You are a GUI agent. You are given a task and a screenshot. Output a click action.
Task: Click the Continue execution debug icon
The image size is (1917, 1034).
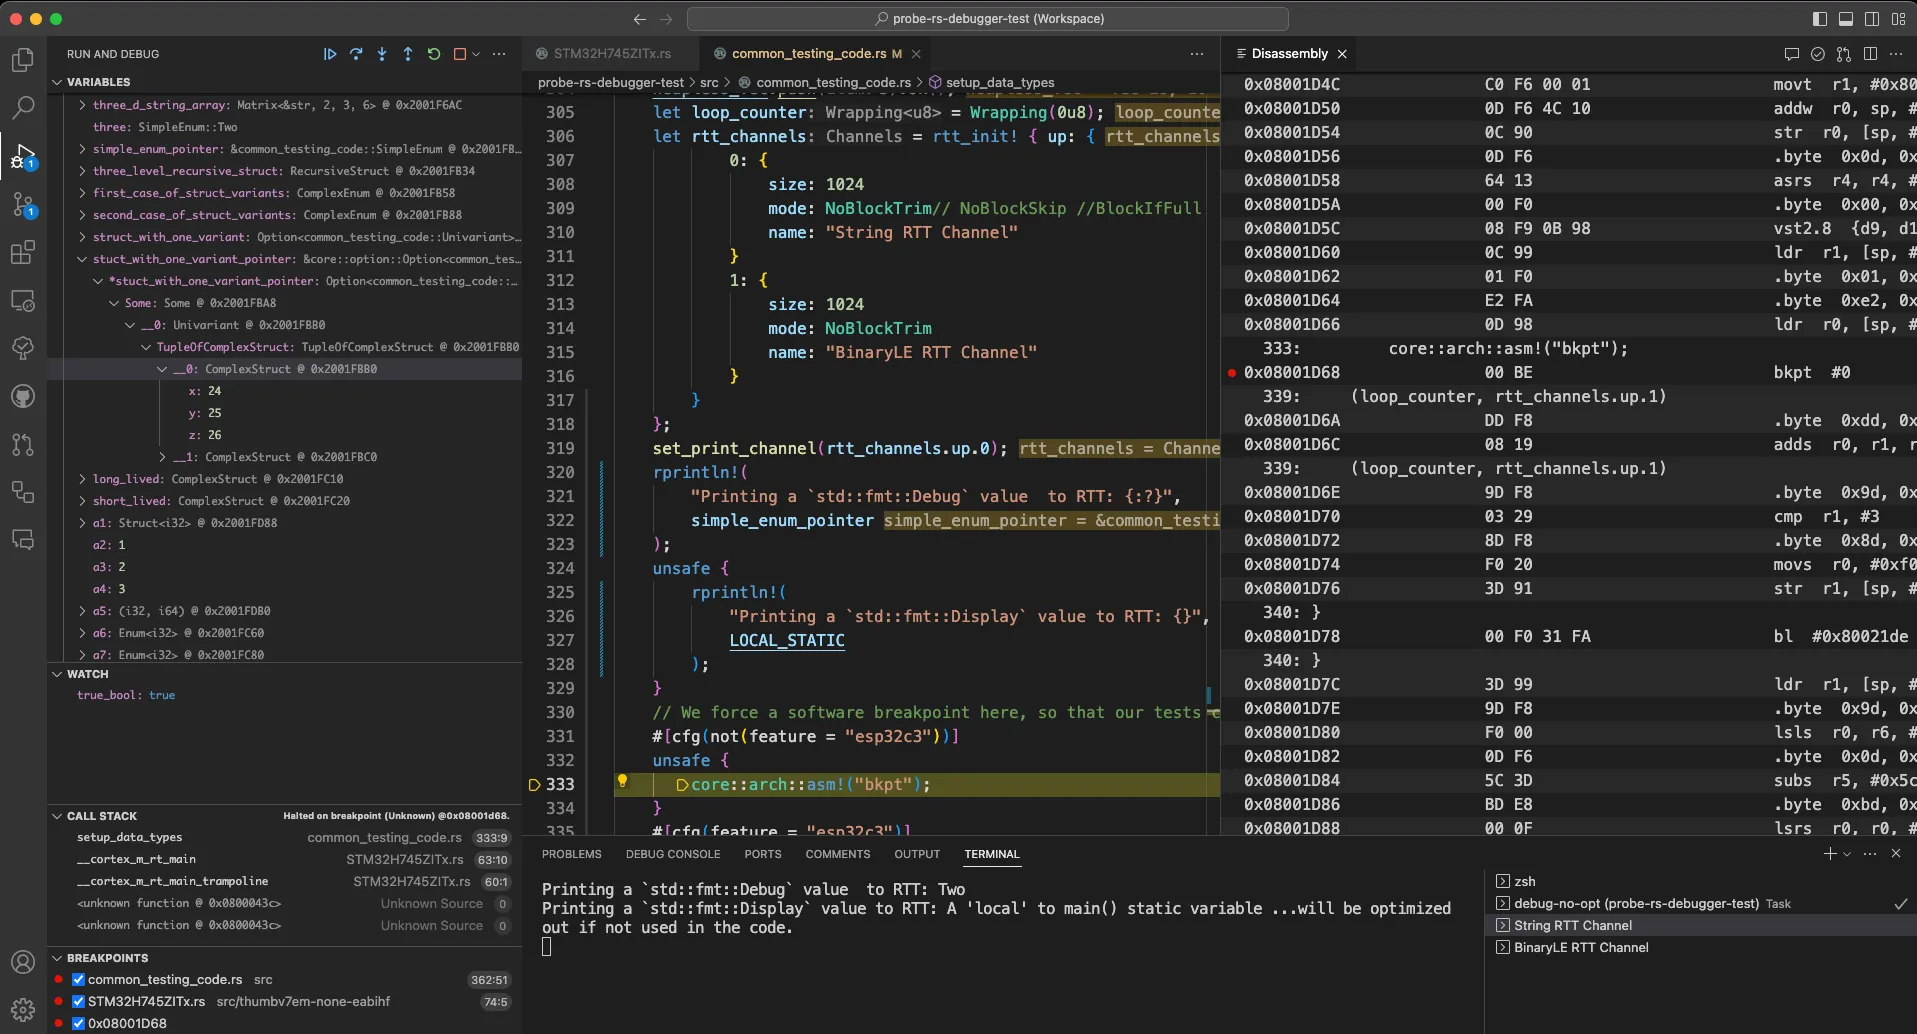coord(331,54)
